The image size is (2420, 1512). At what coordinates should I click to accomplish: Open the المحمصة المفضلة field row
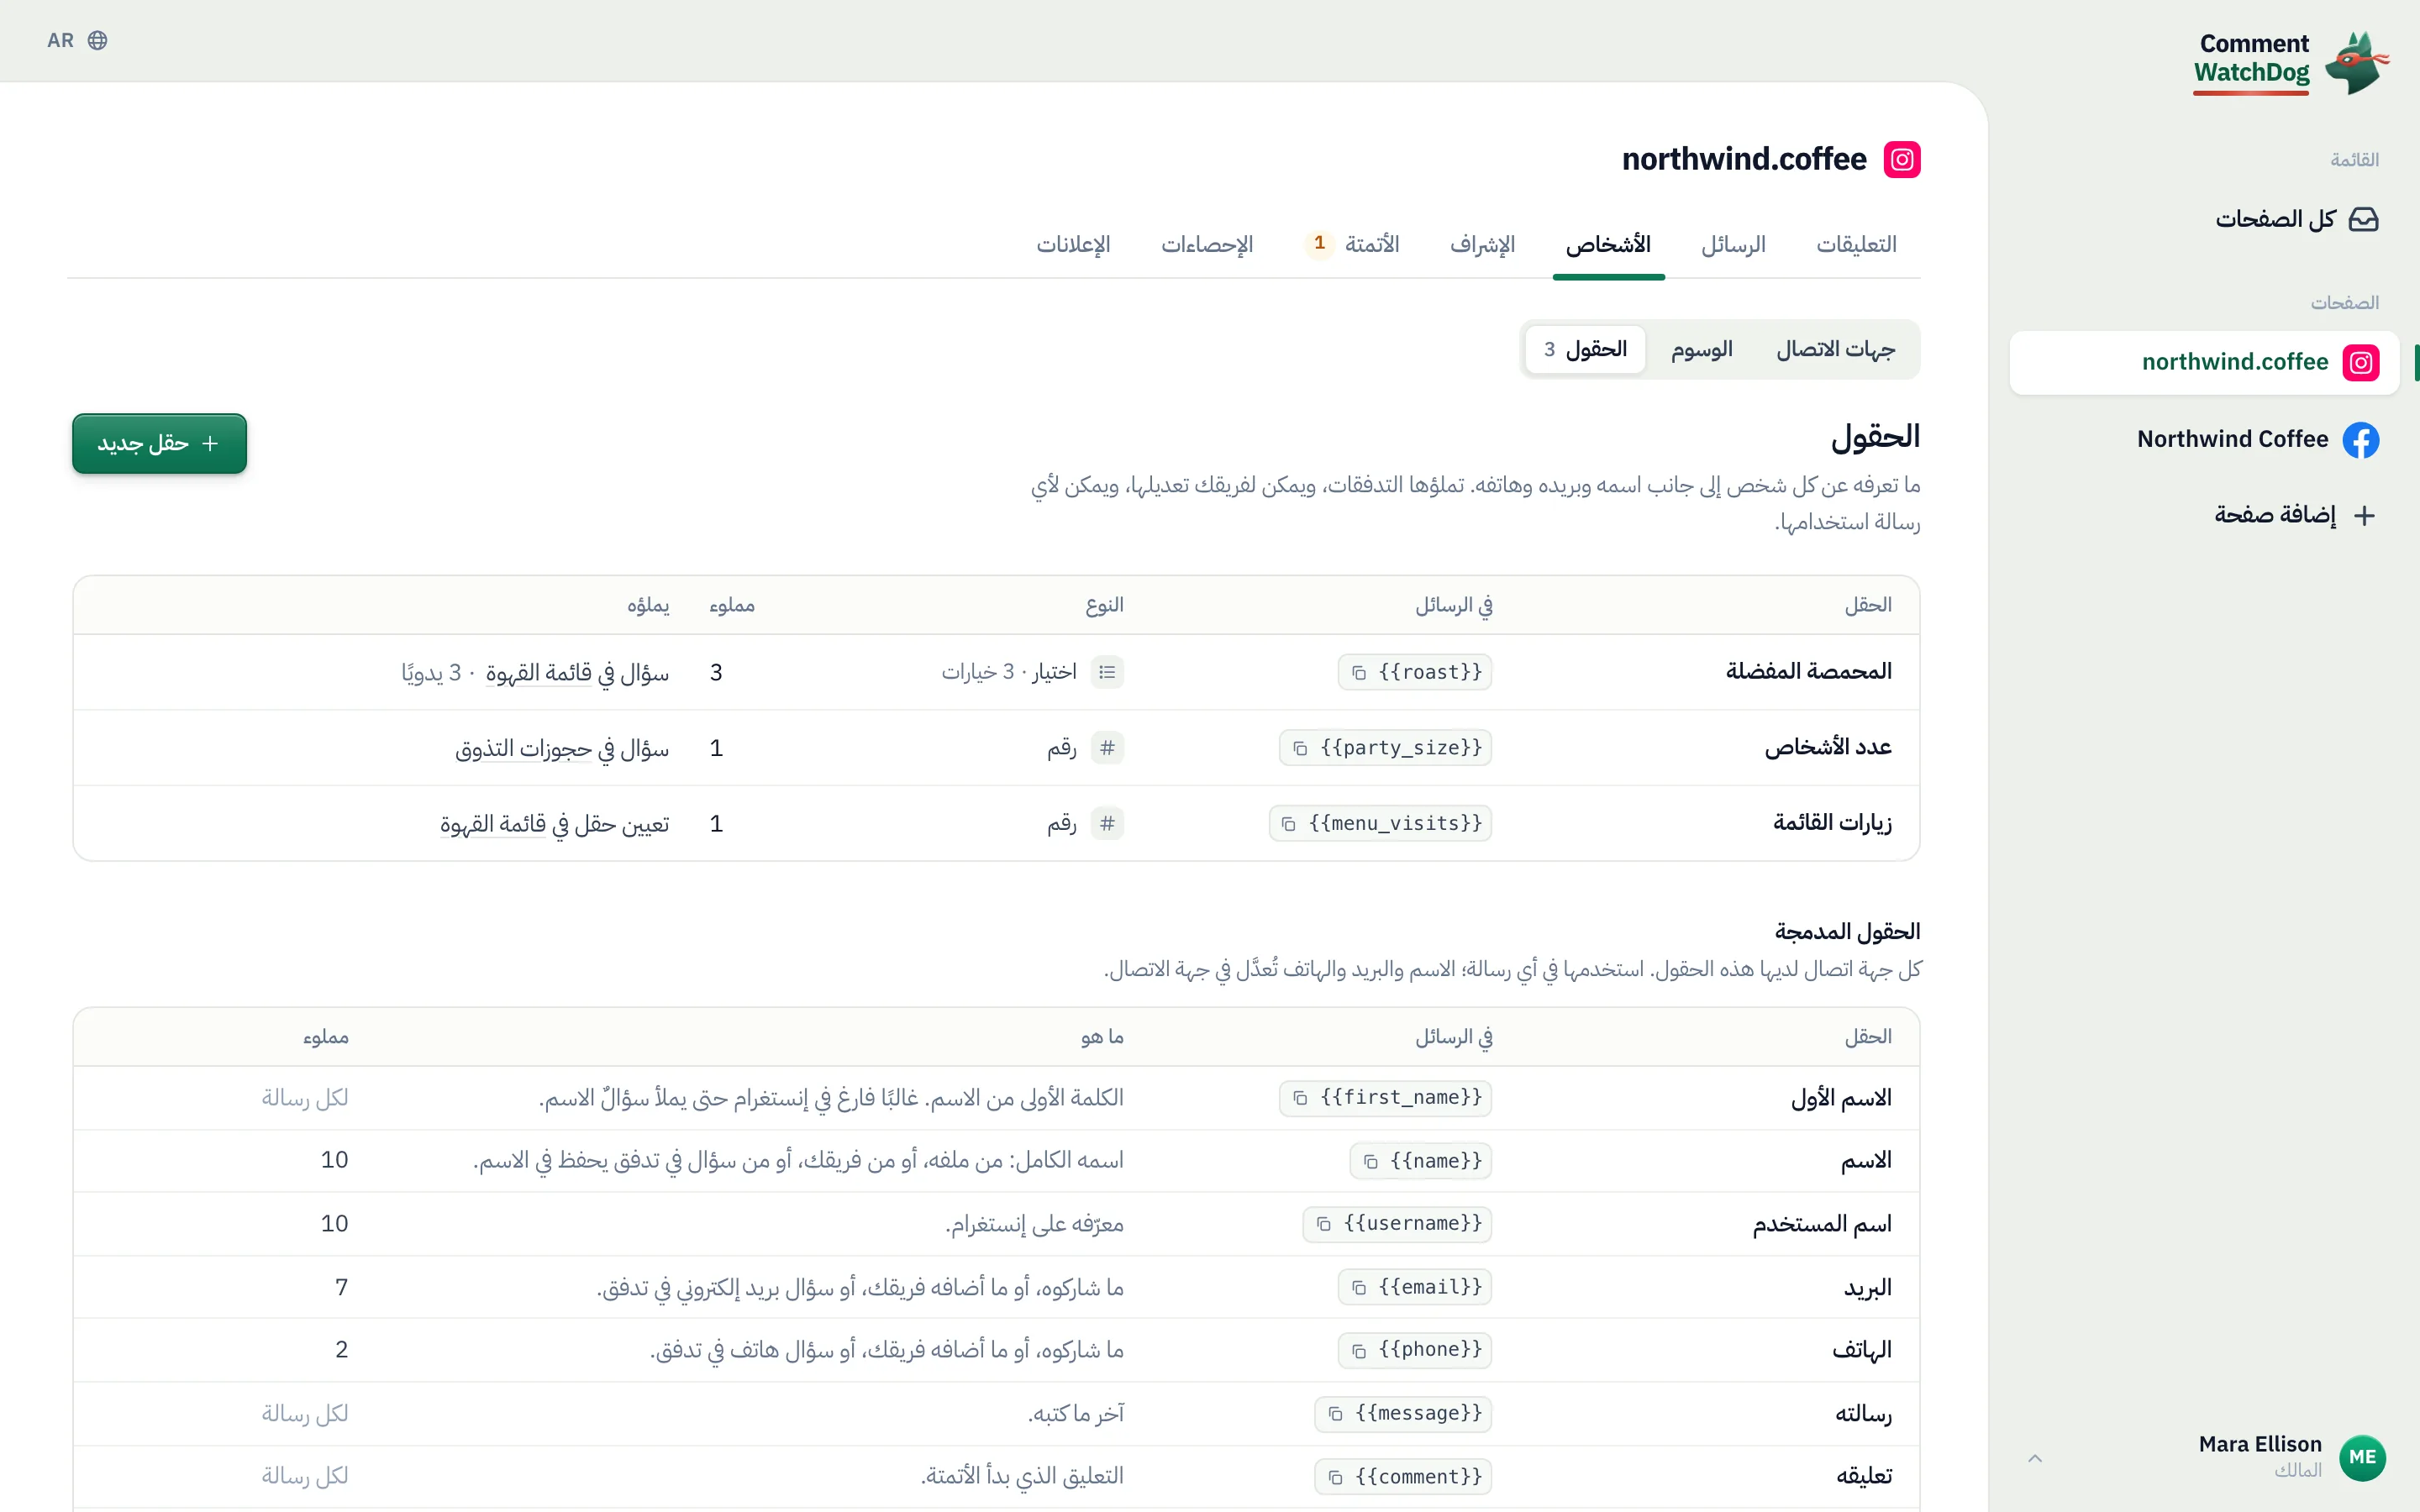[x=996, y=672]
